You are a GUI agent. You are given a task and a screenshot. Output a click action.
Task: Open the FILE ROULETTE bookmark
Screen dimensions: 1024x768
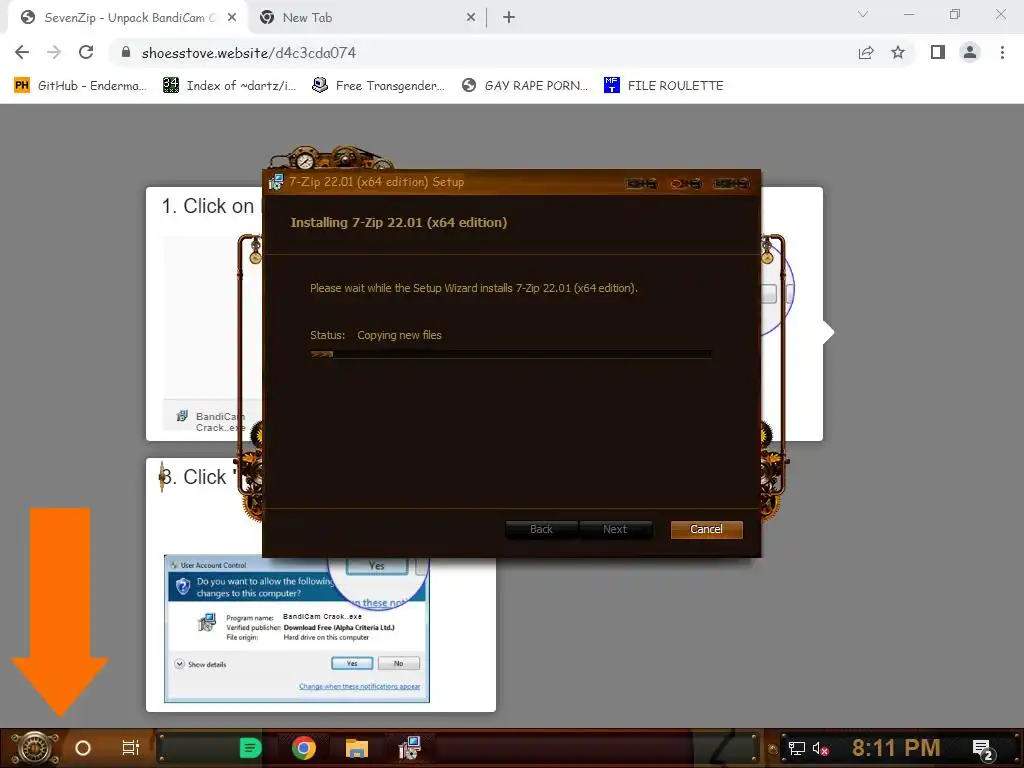[664, 86]
